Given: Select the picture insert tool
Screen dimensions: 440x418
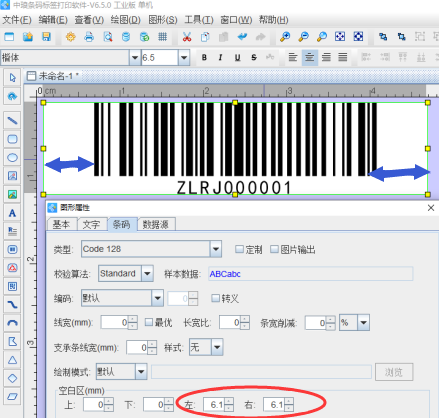Looking at the screenshot, I should (12, 194).
